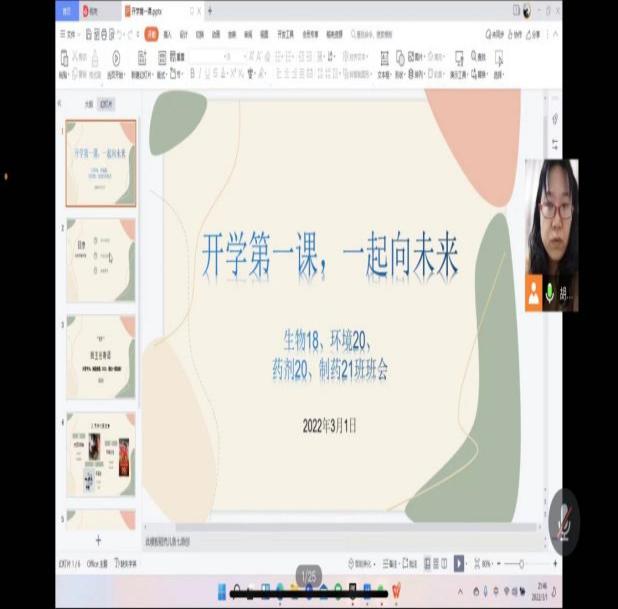The height and width of the screenshot is (609, 618).
Task: Click the paste icon in ribbon
Action: pyautogui.click(x=64, y=58)
